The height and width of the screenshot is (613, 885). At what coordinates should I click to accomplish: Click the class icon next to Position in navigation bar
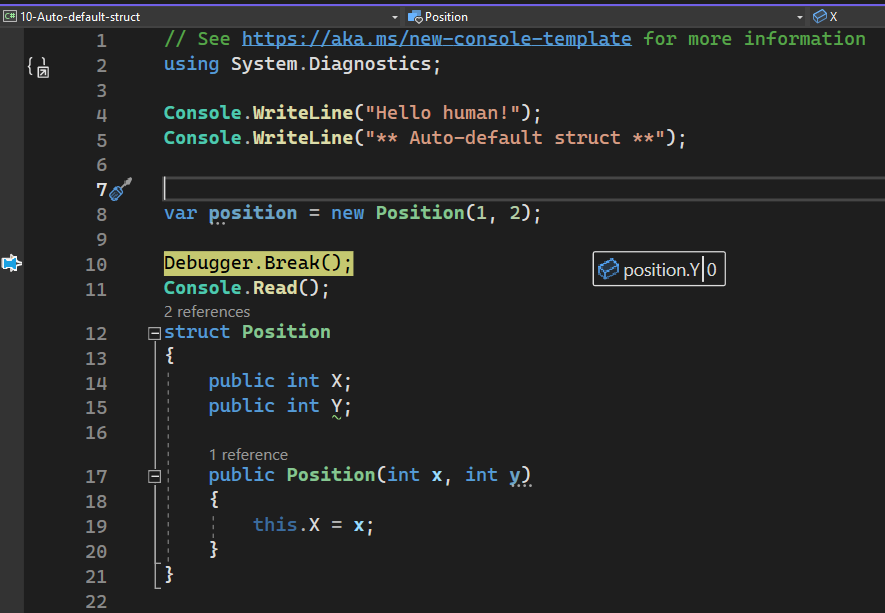click(x=414, y=16)
